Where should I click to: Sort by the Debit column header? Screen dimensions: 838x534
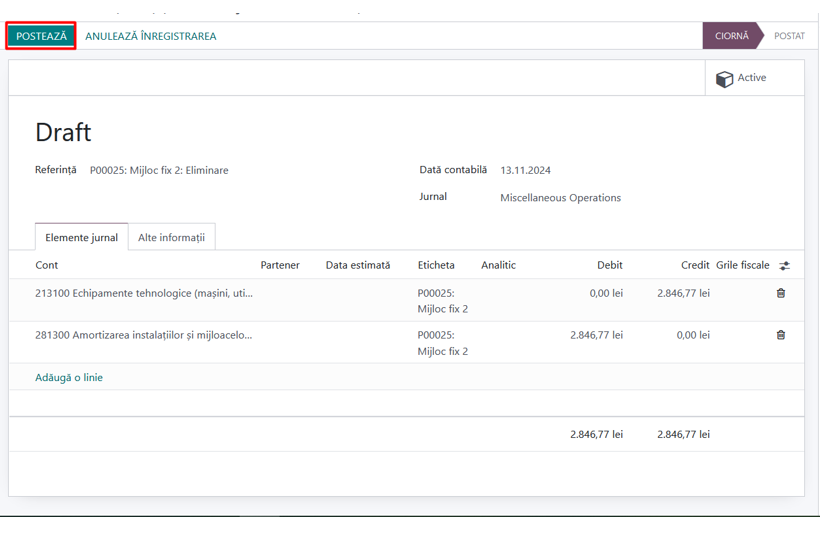click(x=610, y=265)
